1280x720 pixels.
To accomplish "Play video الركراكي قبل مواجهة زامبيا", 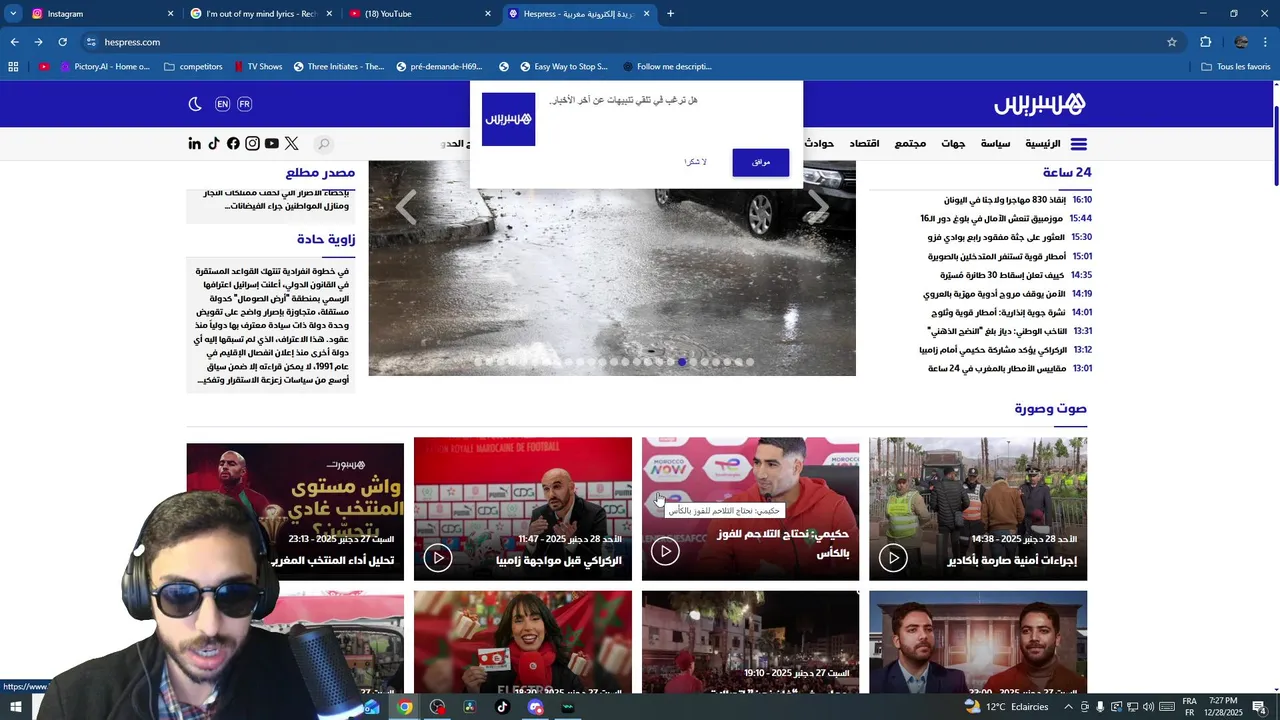I will [437, 558].
